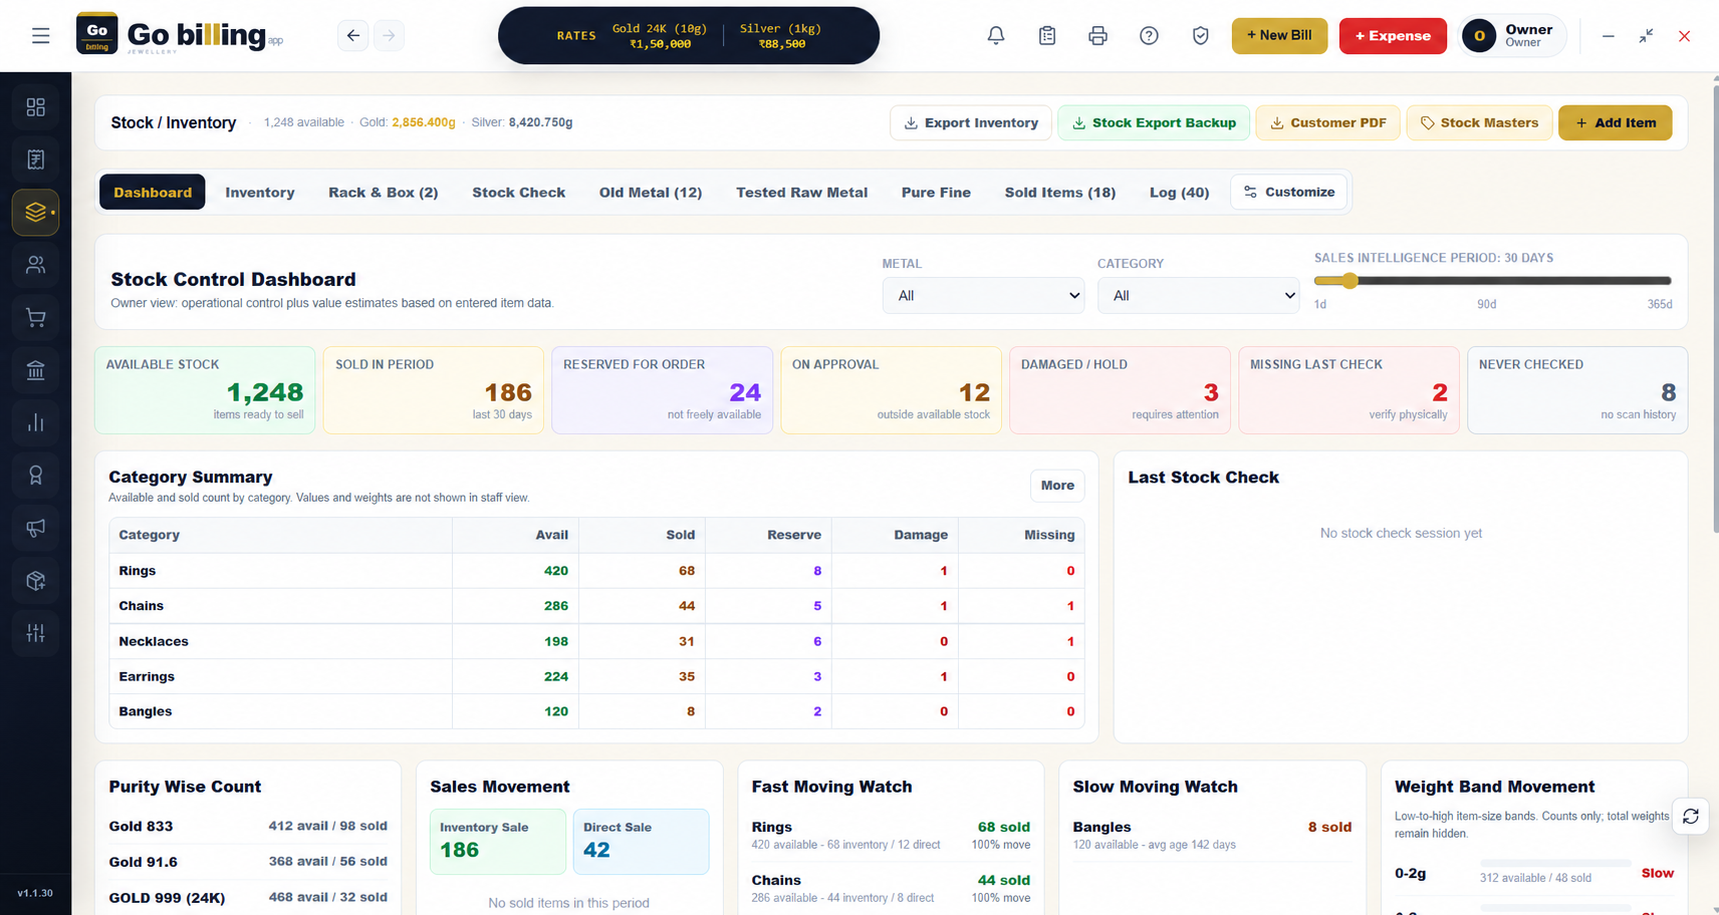Open the Owner account menu
Screen dimensions: 1719x915
[x=1512, y=36]
